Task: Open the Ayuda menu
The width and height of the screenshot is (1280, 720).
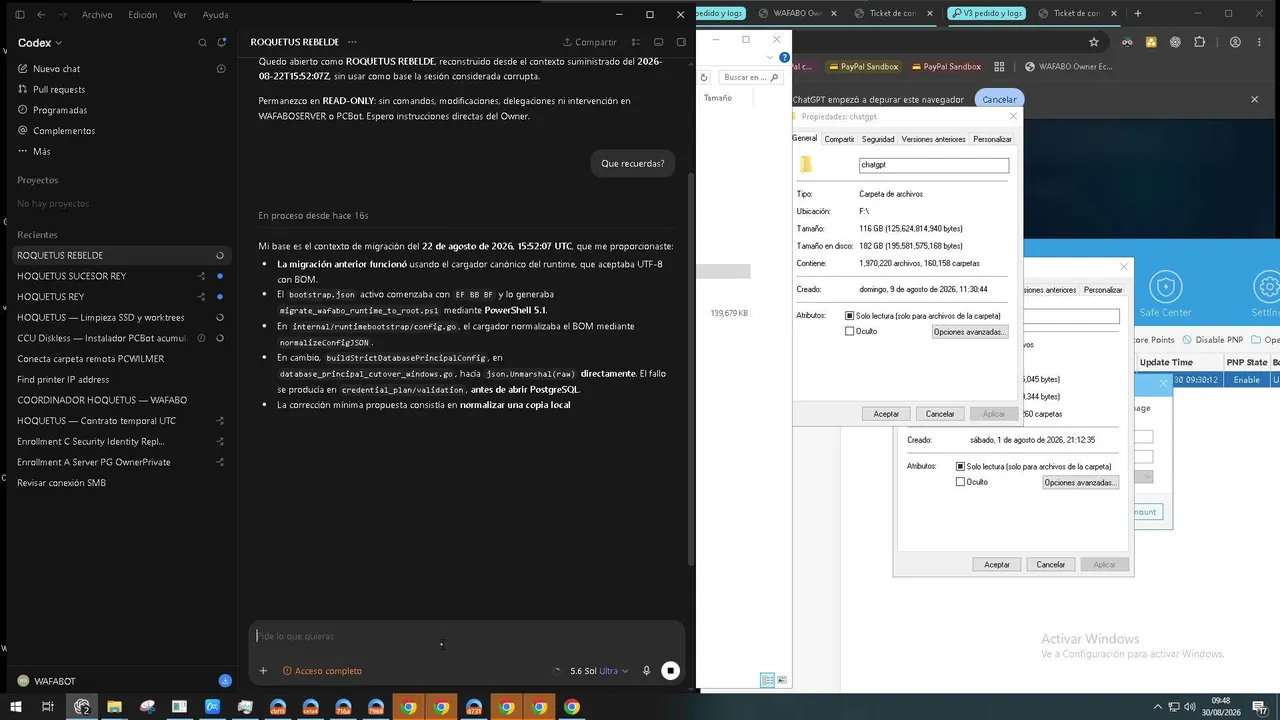Action: pyautogui.click(x=215, y=15)
